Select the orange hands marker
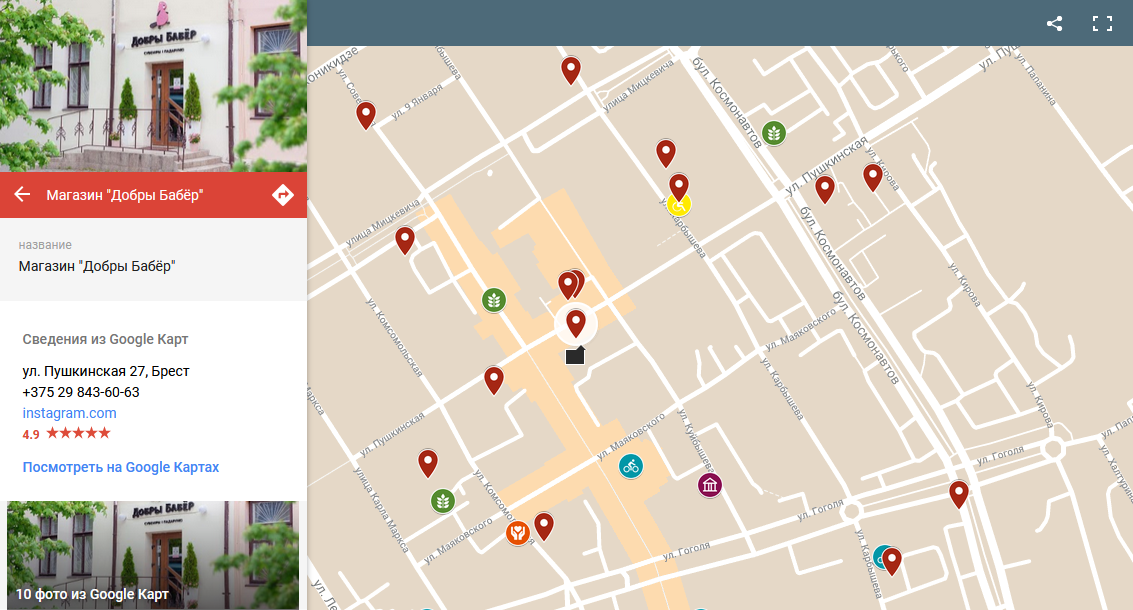1133x610 pixels. tap(517, 533)
